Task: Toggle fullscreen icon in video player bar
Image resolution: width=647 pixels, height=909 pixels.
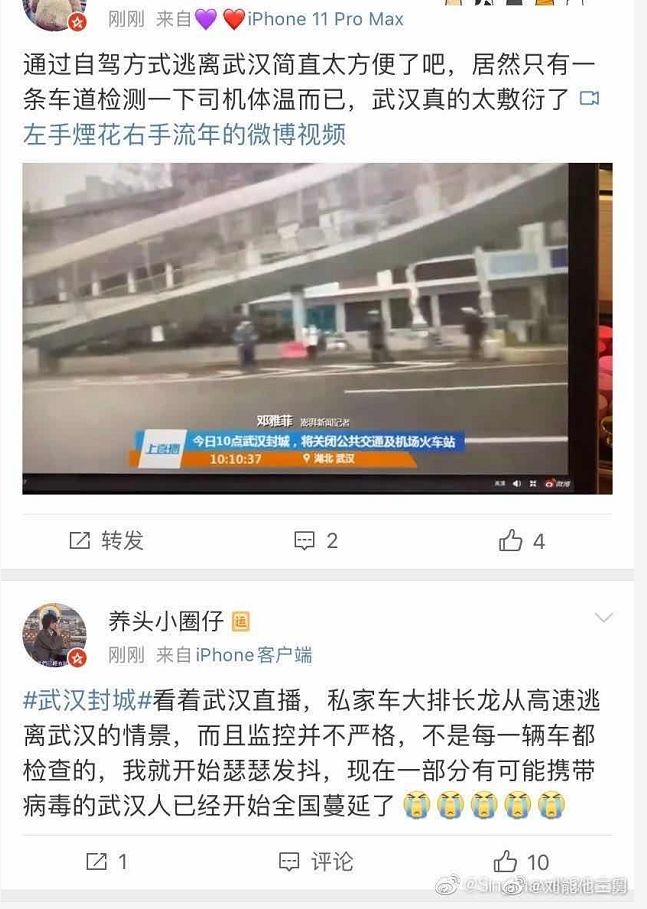Action: point(532,483)
